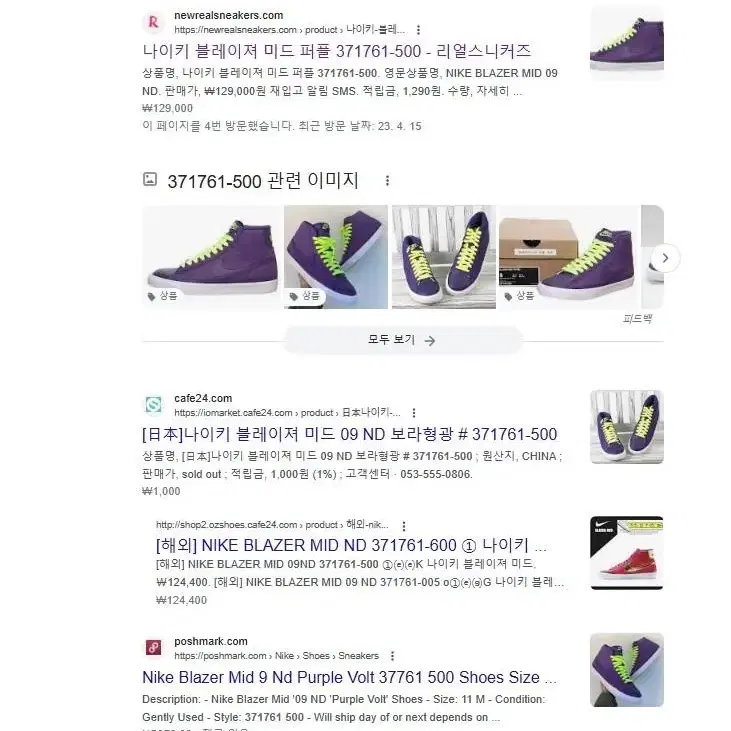Open red Nike Blazer thumbnail image
Viewport: 731px width, 731px height.
pos(627,553)
